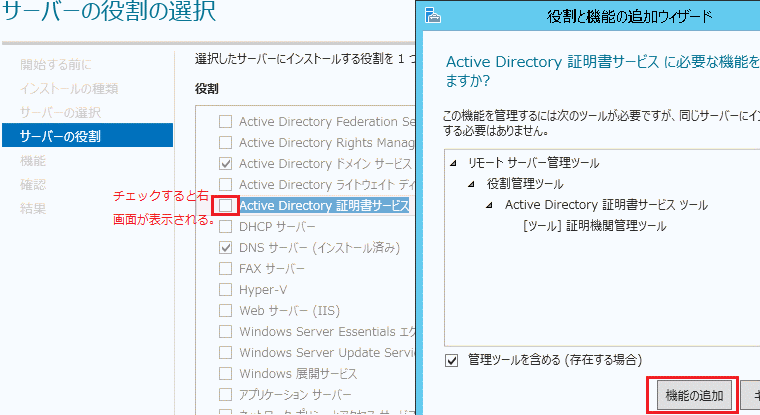Enable the Hyper-V role checkbox
Viewport: 760px width, 415px height.
(225, 289)
